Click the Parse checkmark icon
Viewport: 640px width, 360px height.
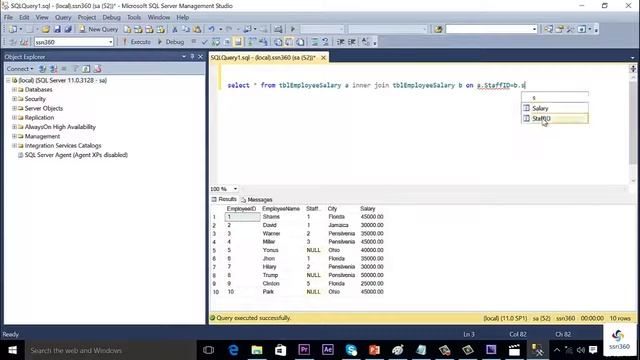click(x=204, y=42)
